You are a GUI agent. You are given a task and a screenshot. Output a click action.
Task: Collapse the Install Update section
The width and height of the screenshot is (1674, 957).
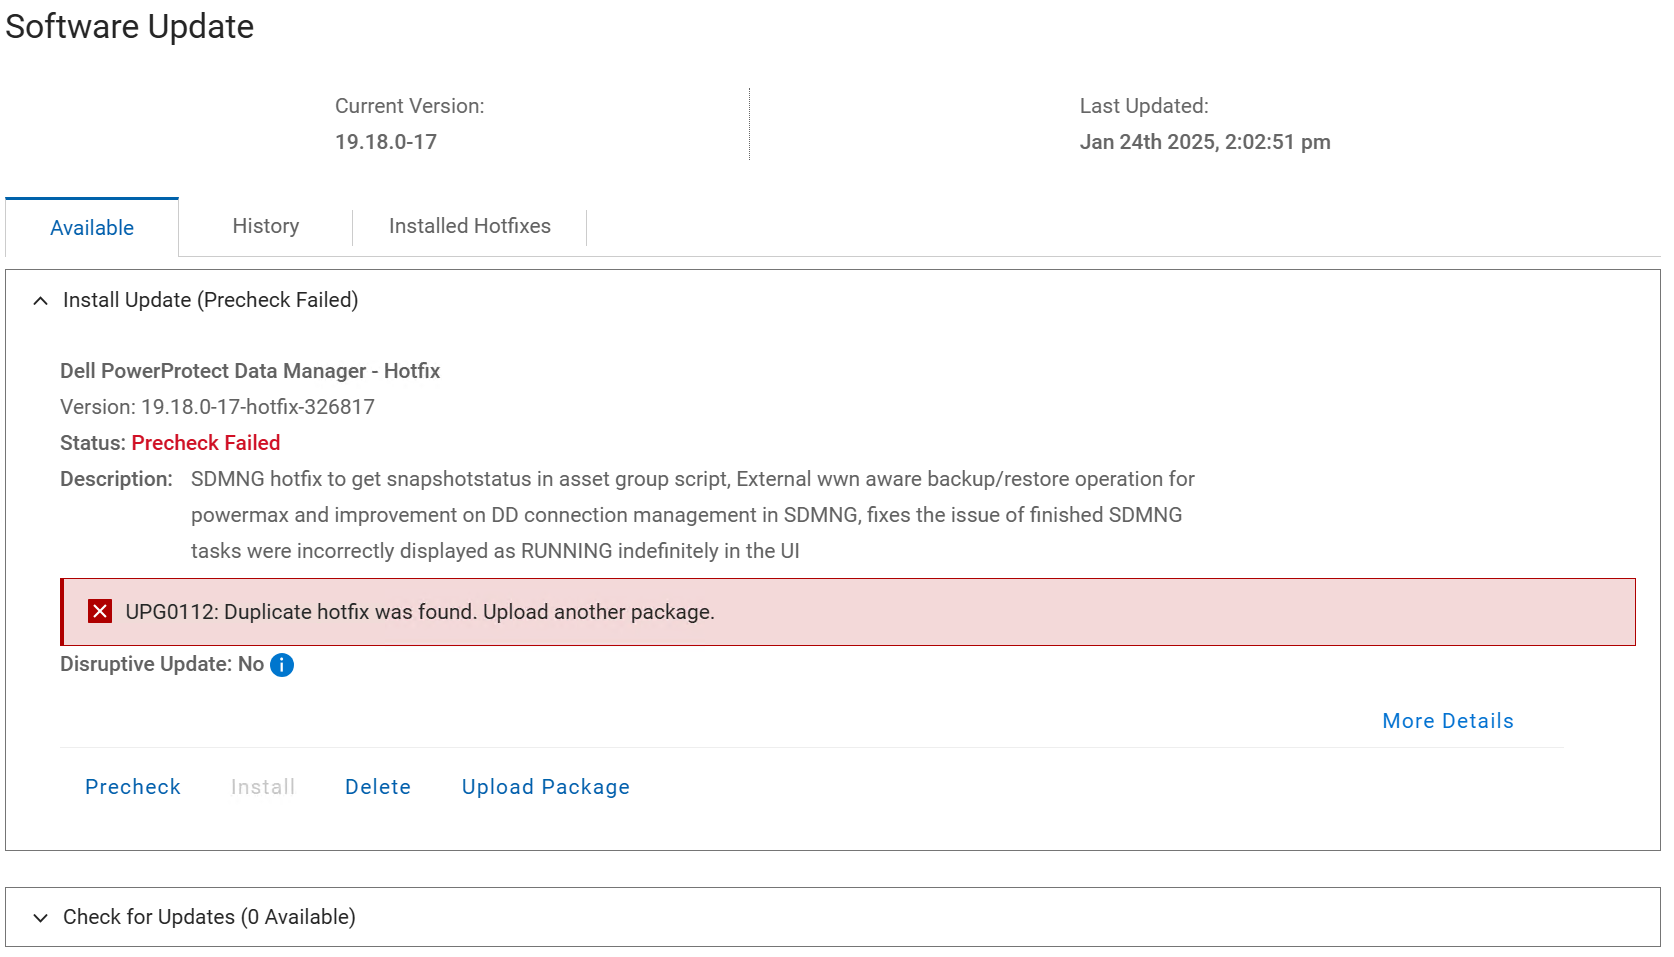[x=39, y=300]
